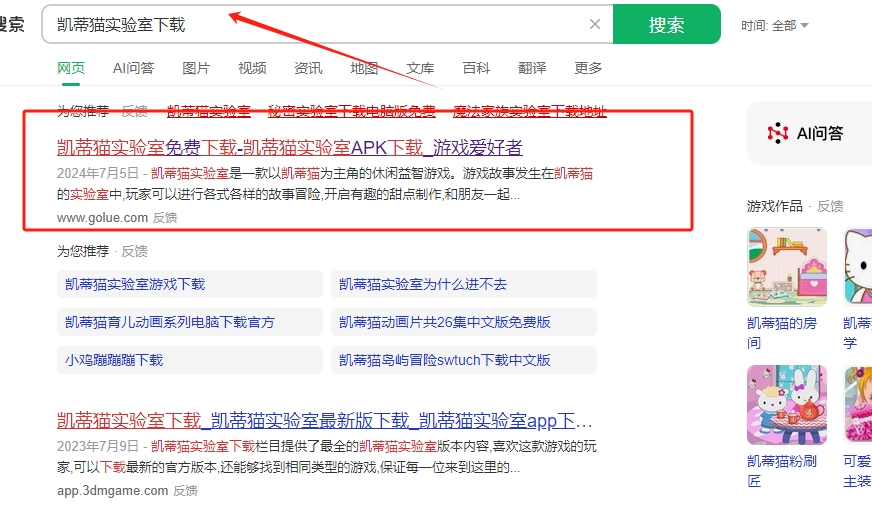Image resolution: width=872 pixels, height=516 pixels.
Task: Open the 文库 tab
Action: coord(420,68)
